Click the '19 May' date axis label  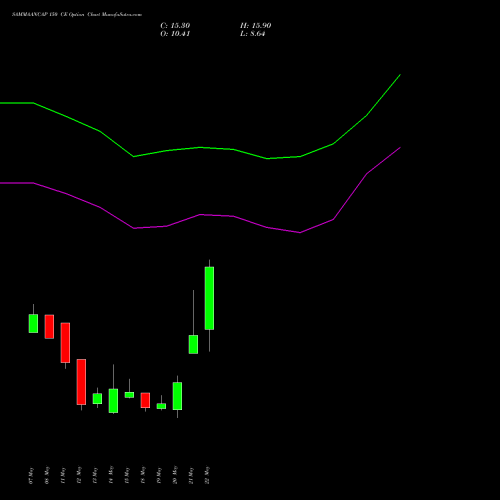[159, 476]
